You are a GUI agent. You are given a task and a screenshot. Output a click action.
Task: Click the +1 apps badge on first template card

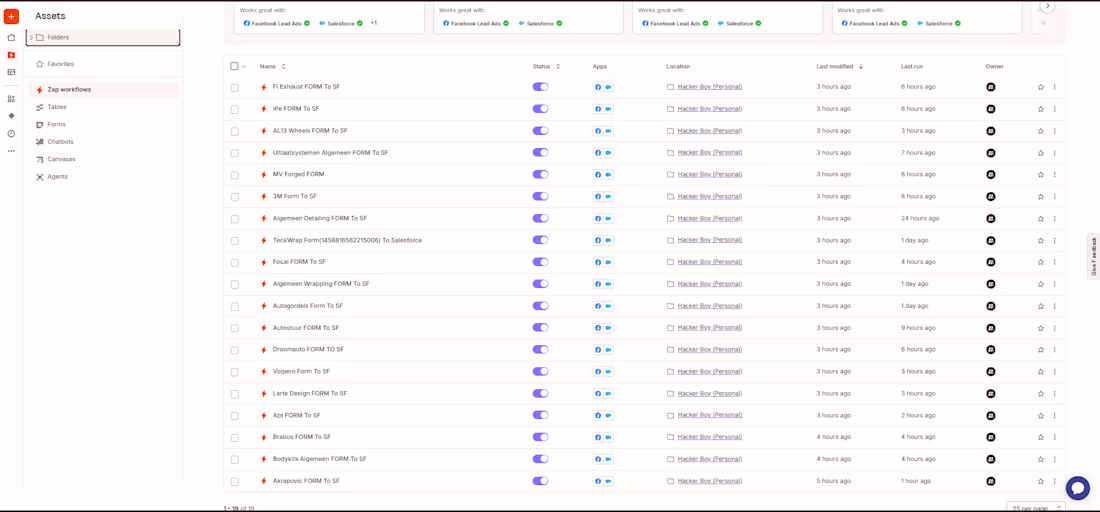(373, 23)
